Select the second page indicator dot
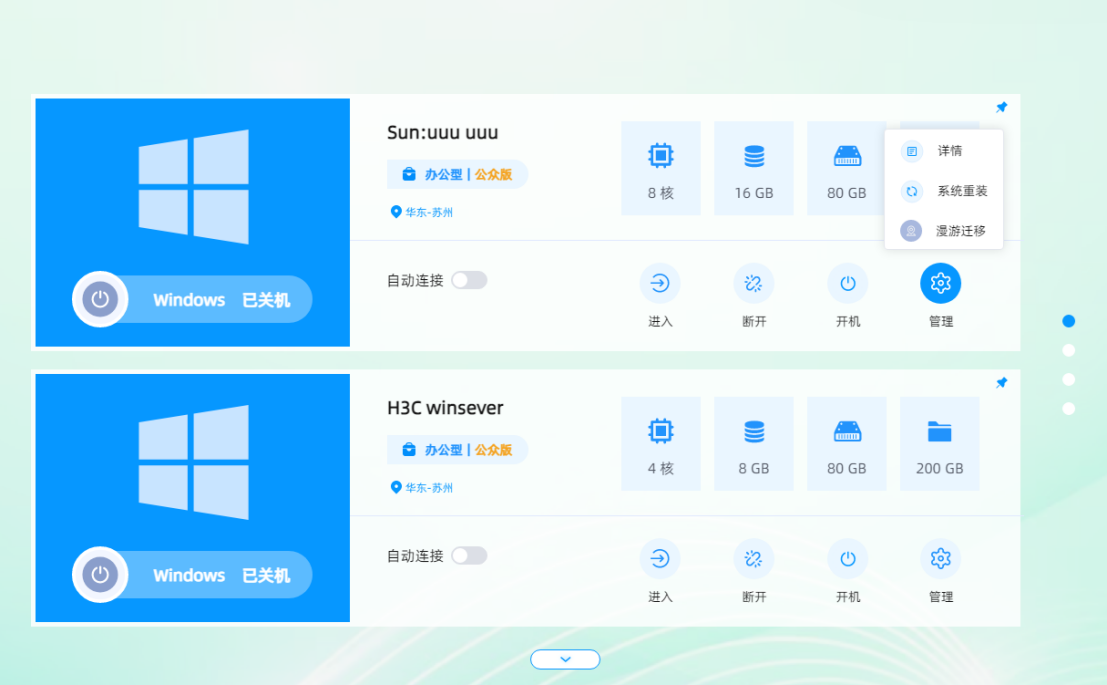 (x=1069, y=350)
